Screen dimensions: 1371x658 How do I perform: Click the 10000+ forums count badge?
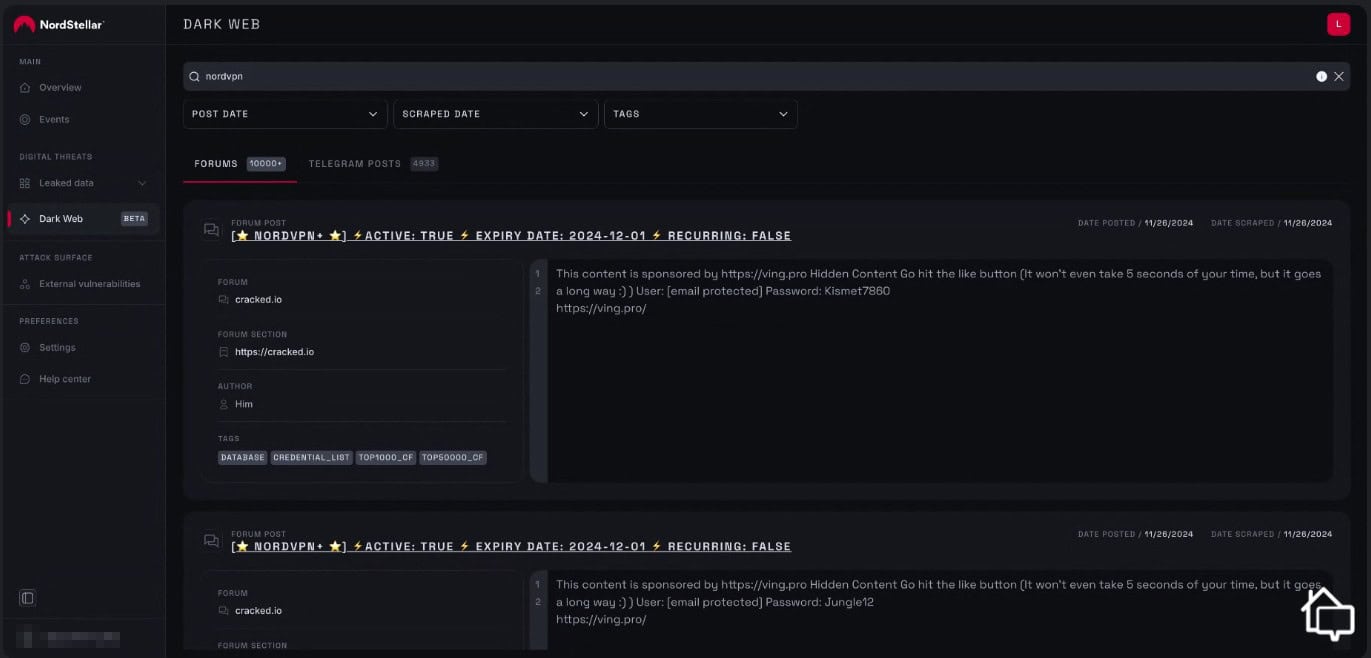click(266, 164)
